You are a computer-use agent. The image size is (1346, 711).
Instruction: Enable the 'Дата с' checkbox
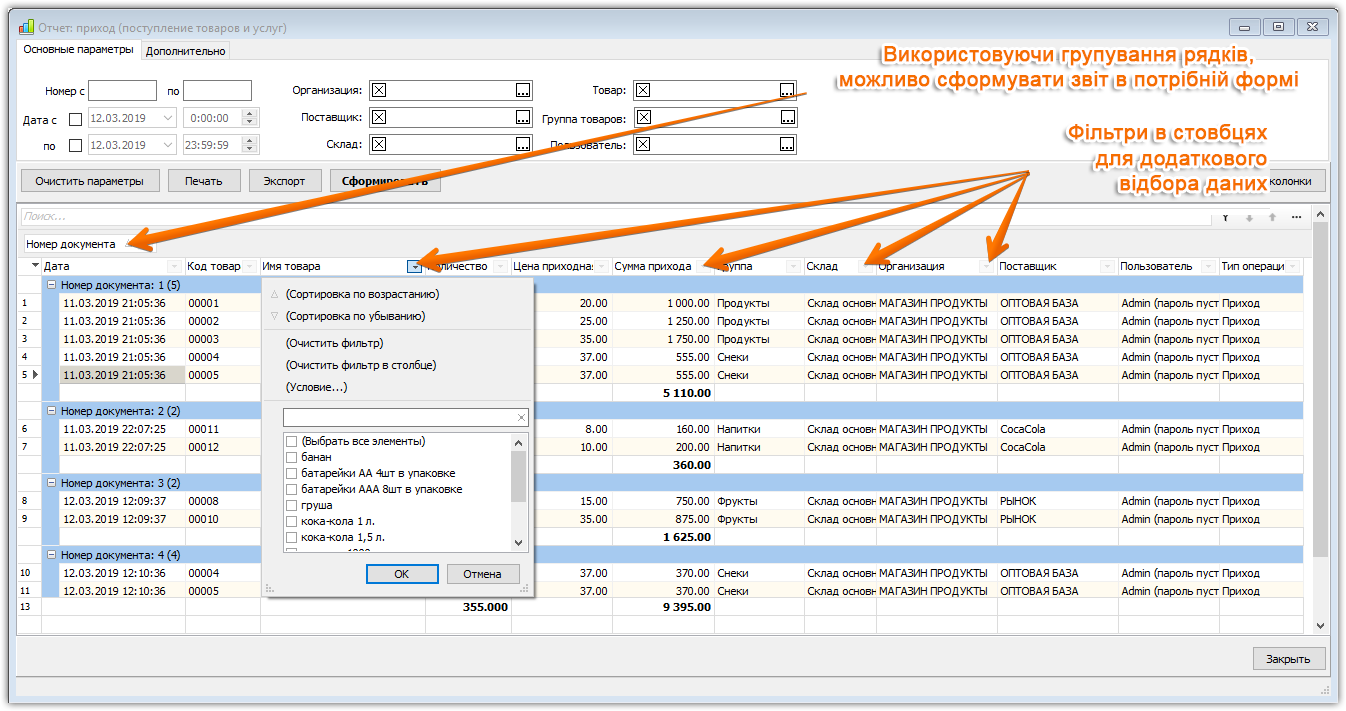(75, 119)
